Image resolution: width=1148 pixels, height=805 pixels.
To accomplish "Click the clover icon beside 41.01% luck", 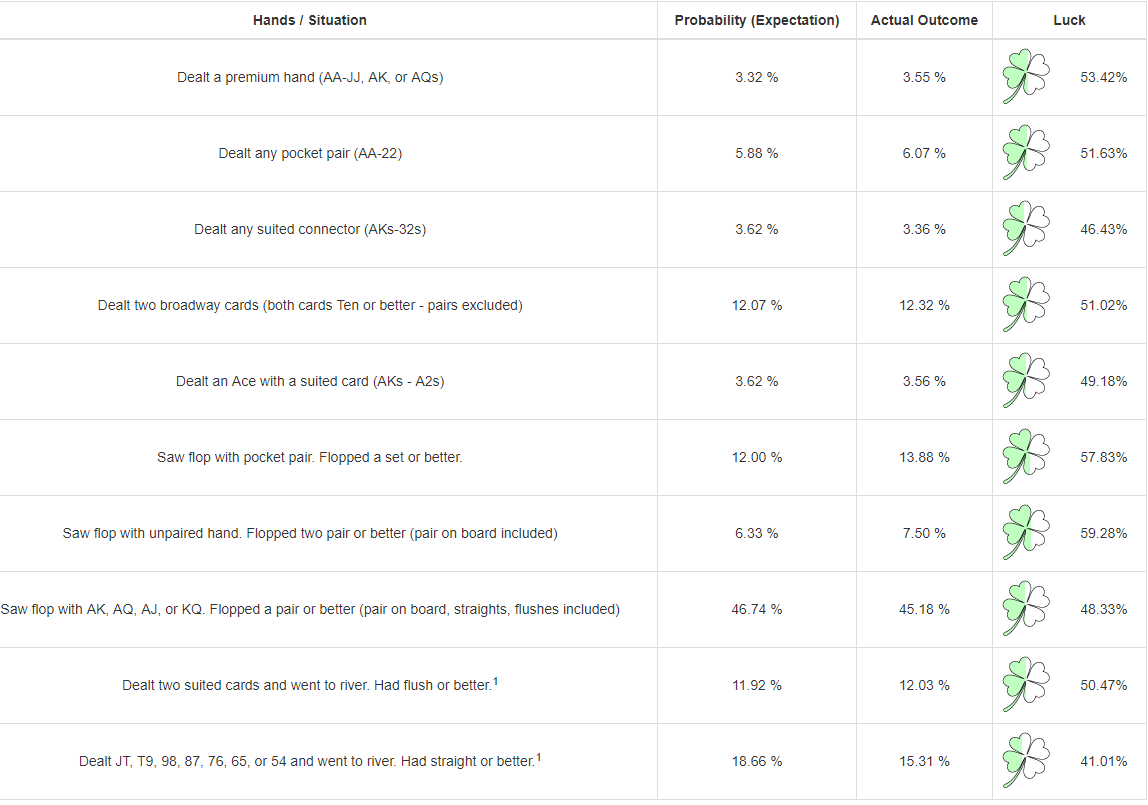I will coord(1026,762).
